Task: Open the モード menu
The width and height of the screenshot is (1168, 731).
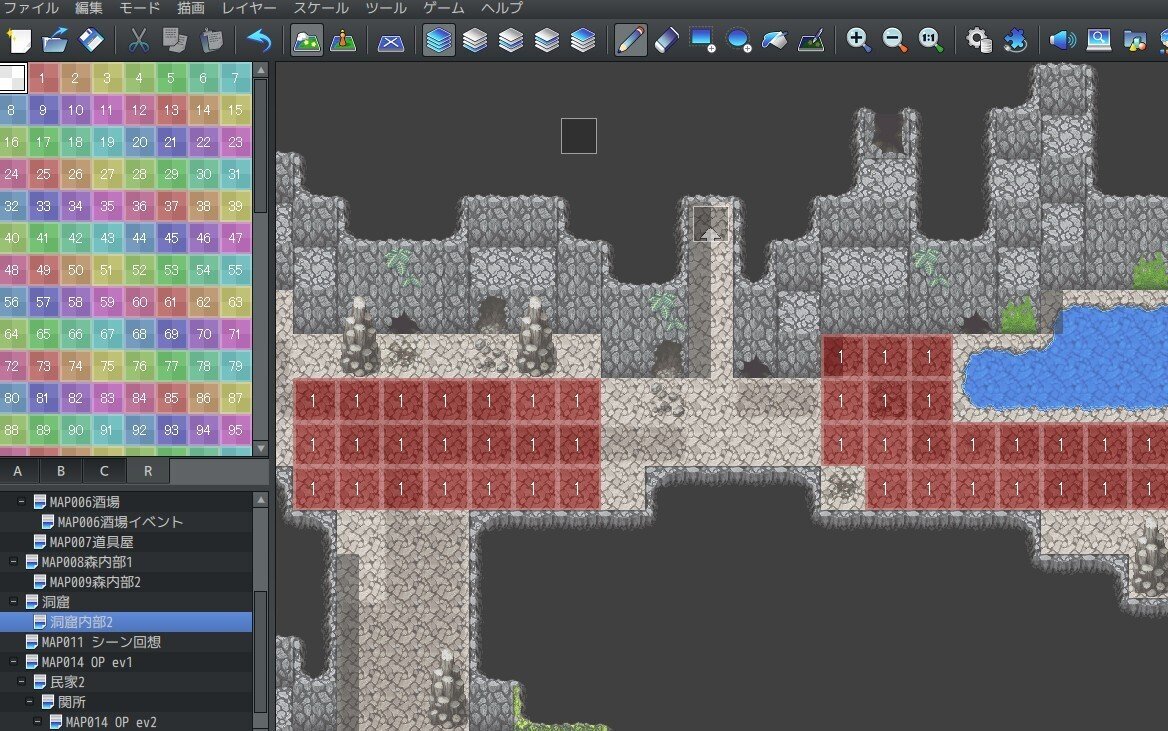Action: pos(139,8)
